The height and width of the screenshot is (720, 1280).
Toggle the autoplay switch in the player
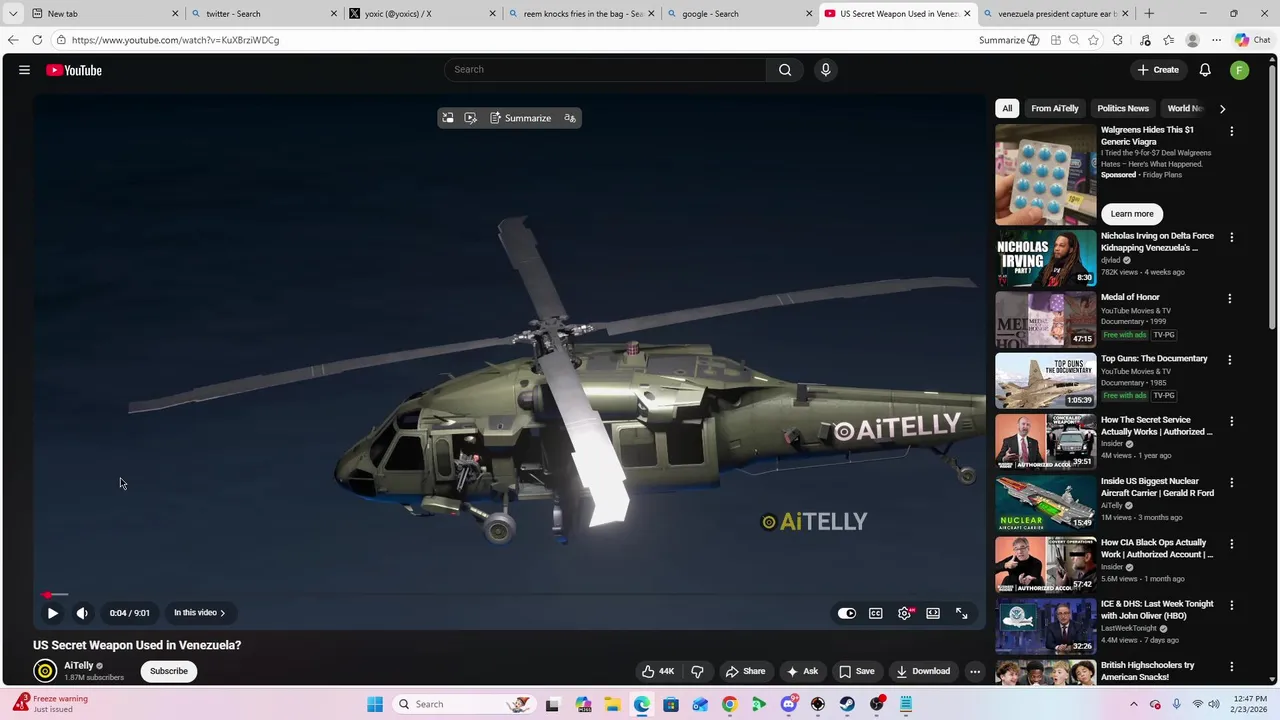pyautogui.click(x=847, y=613)
